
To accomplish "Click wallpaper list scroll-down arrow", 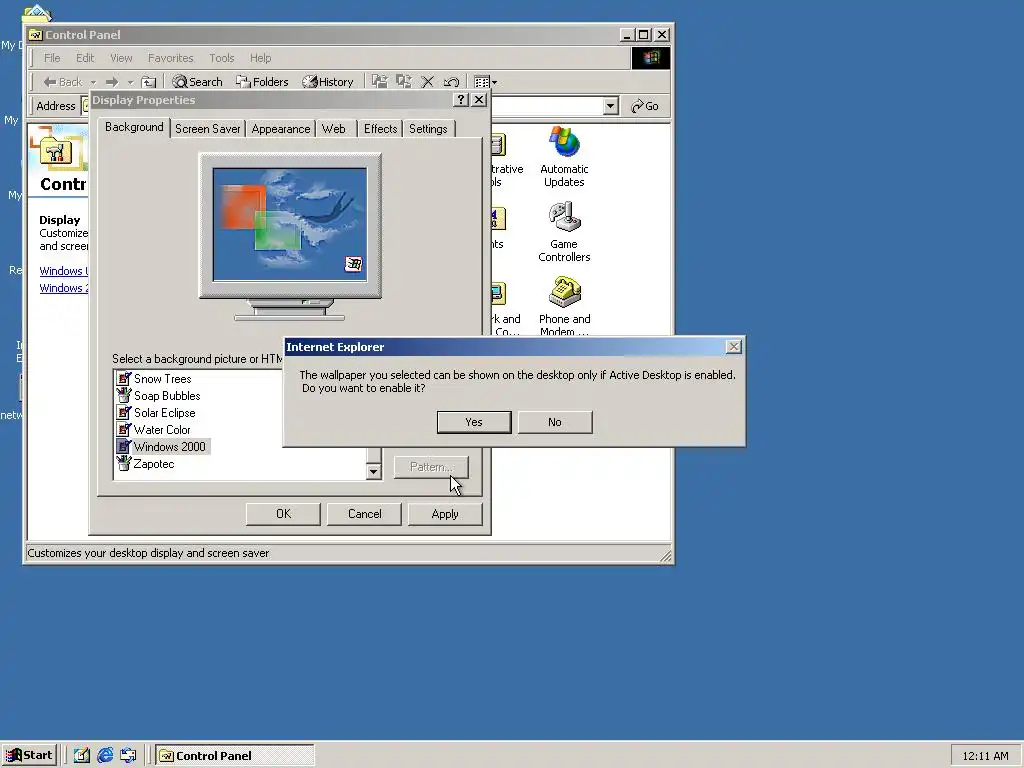I will tap(374, 472).
